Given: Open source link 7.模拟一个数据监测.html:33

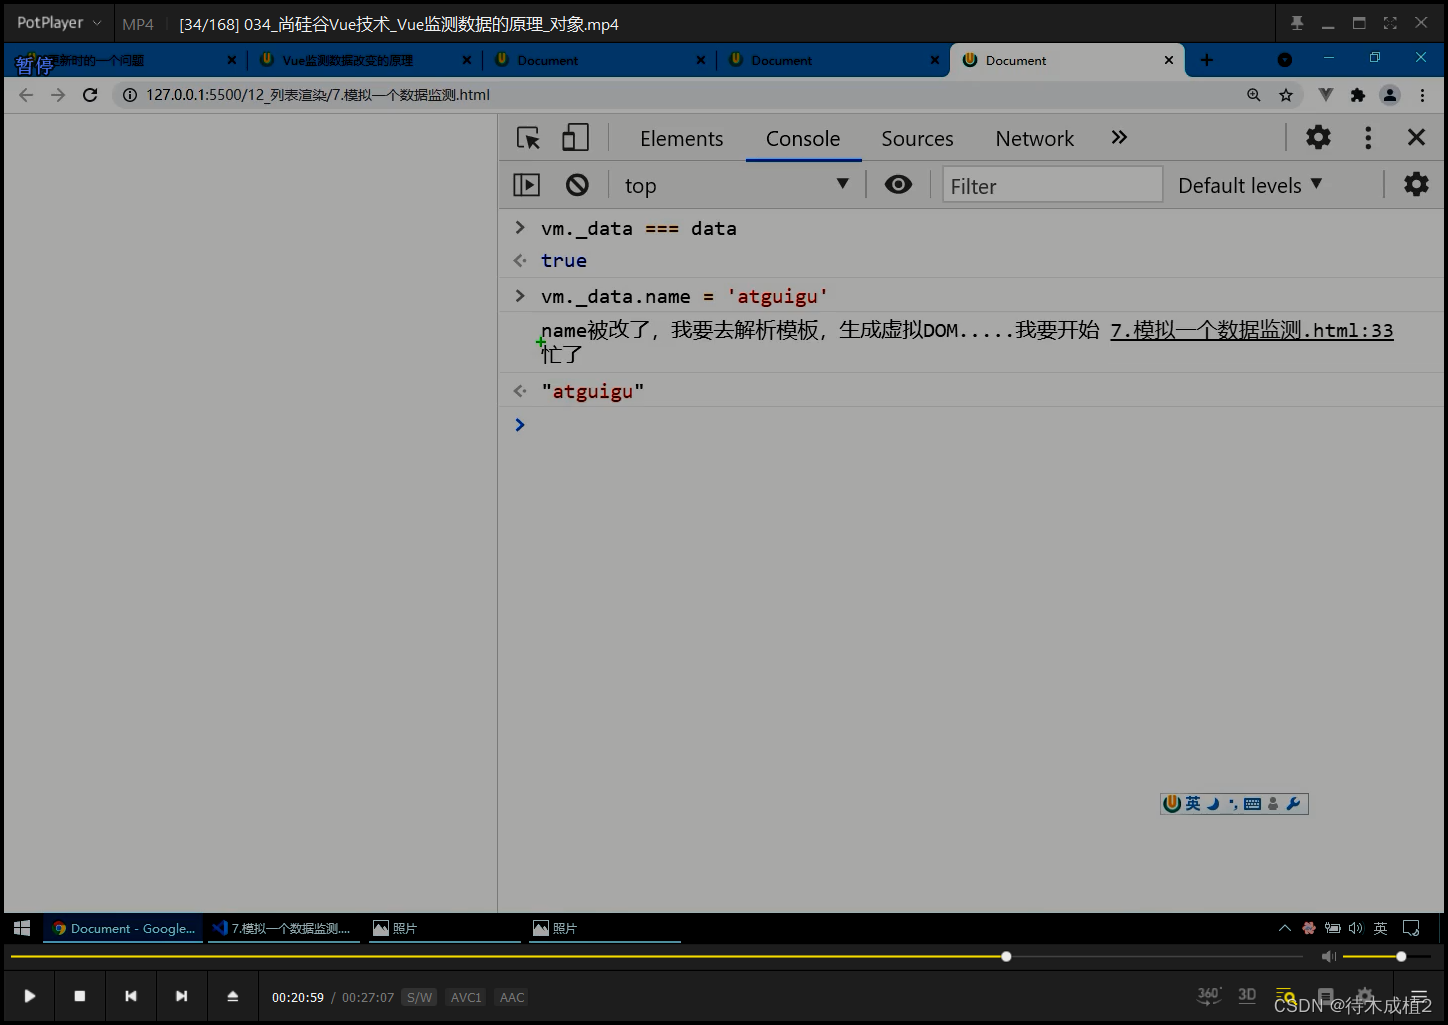Looking at the screenshot, I should [x=1251, y=330].
